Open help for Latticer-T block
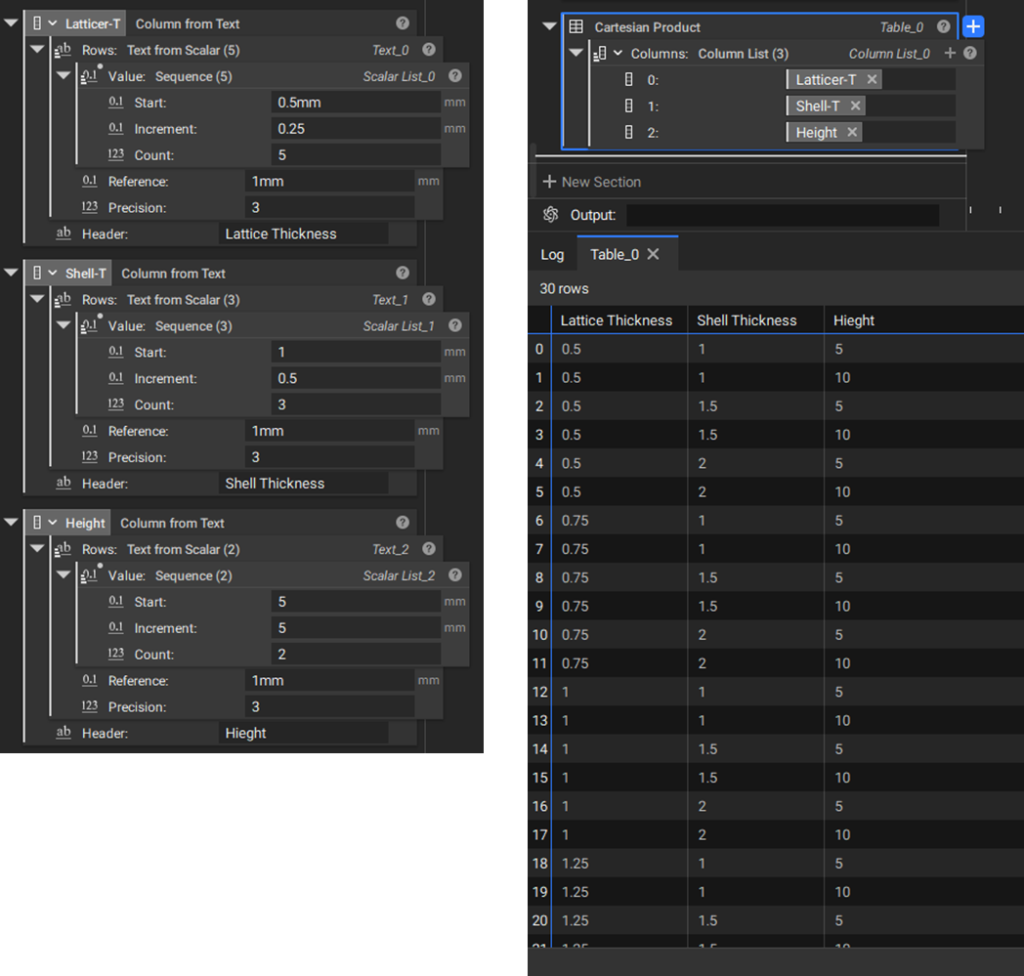 (402, 24)
